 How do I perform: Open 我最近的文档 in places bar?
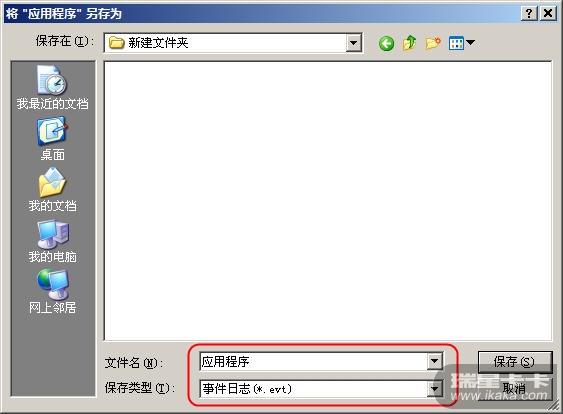(x=52, y=87)
